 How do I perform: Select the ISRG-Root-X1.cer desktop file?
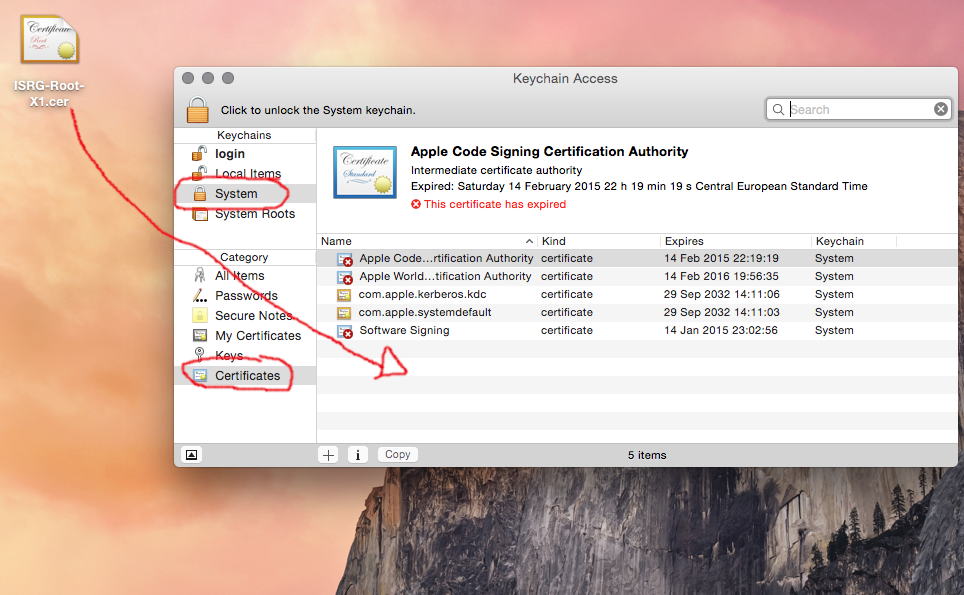(49, 62)
